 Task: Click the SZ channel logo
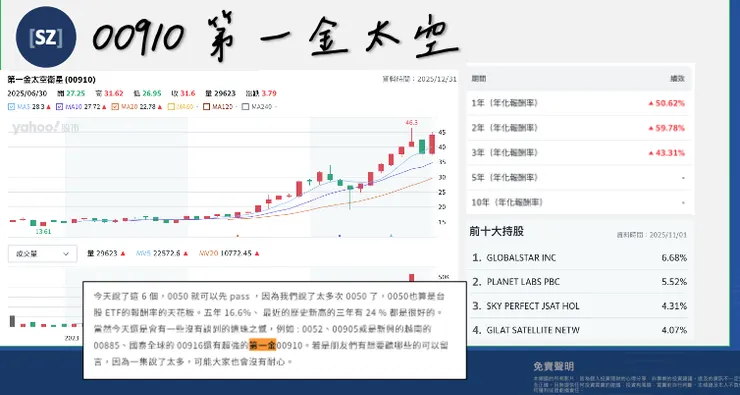(46, 37)
